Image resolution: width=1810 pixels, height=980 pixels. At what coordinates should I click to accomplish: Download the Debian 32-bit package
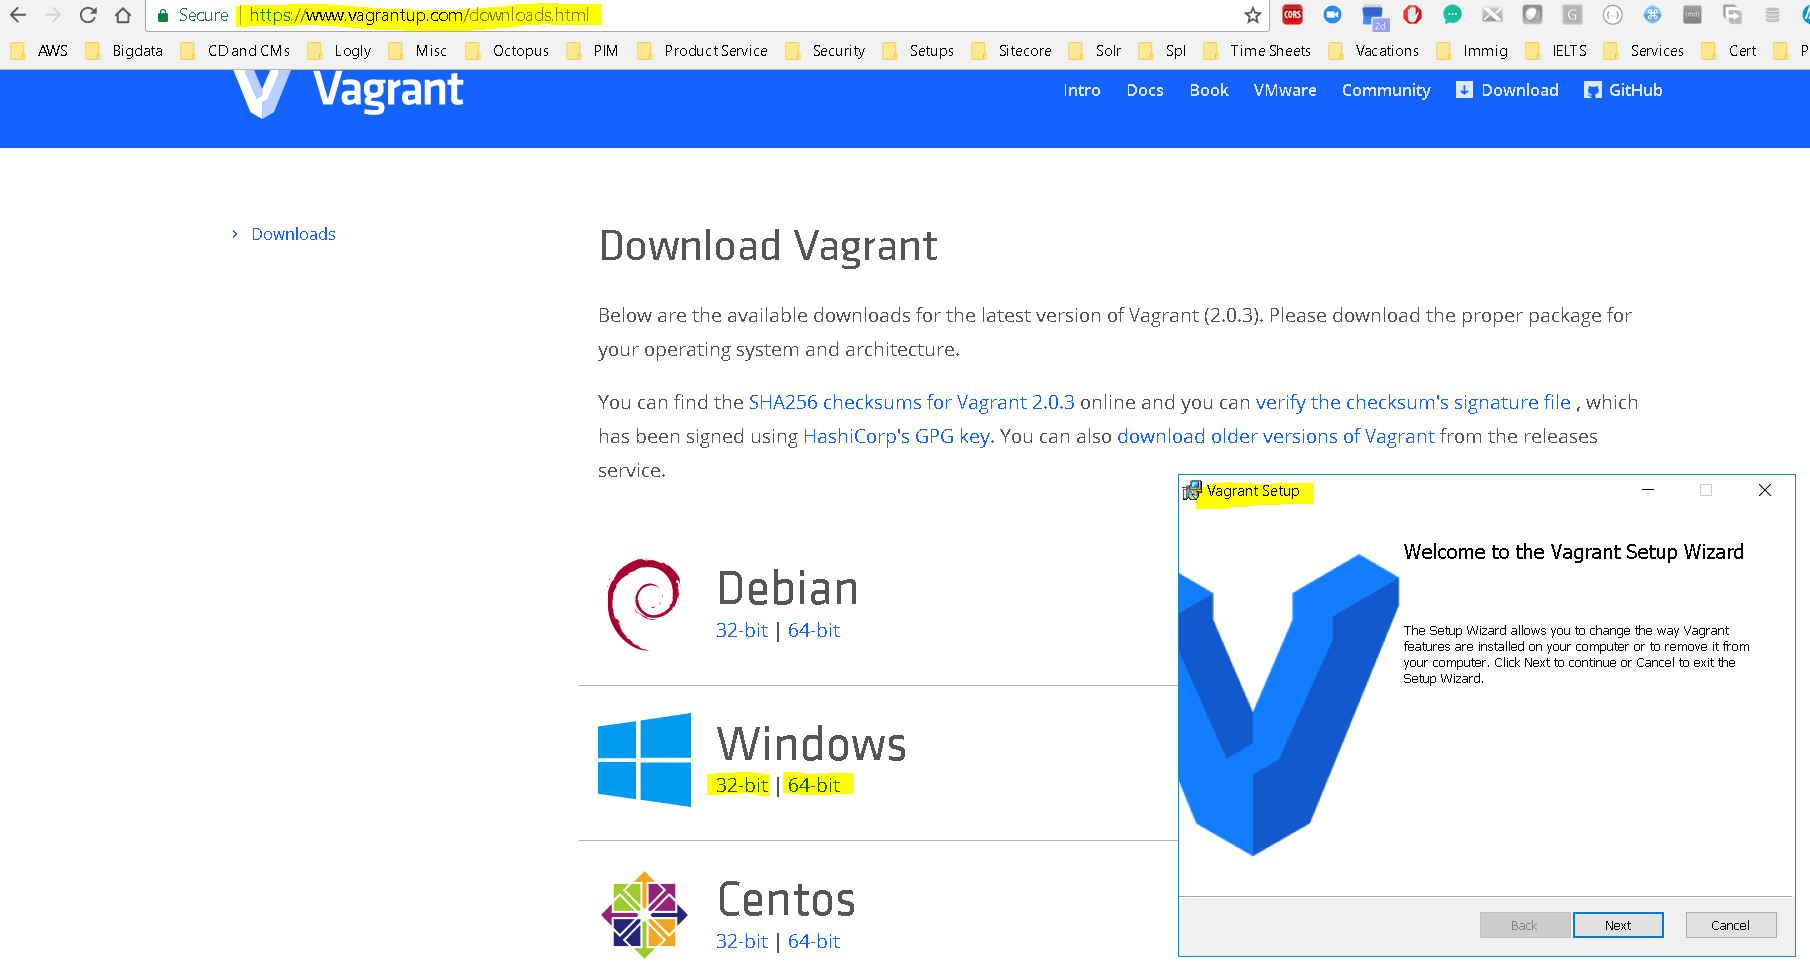tap(742, 630)
